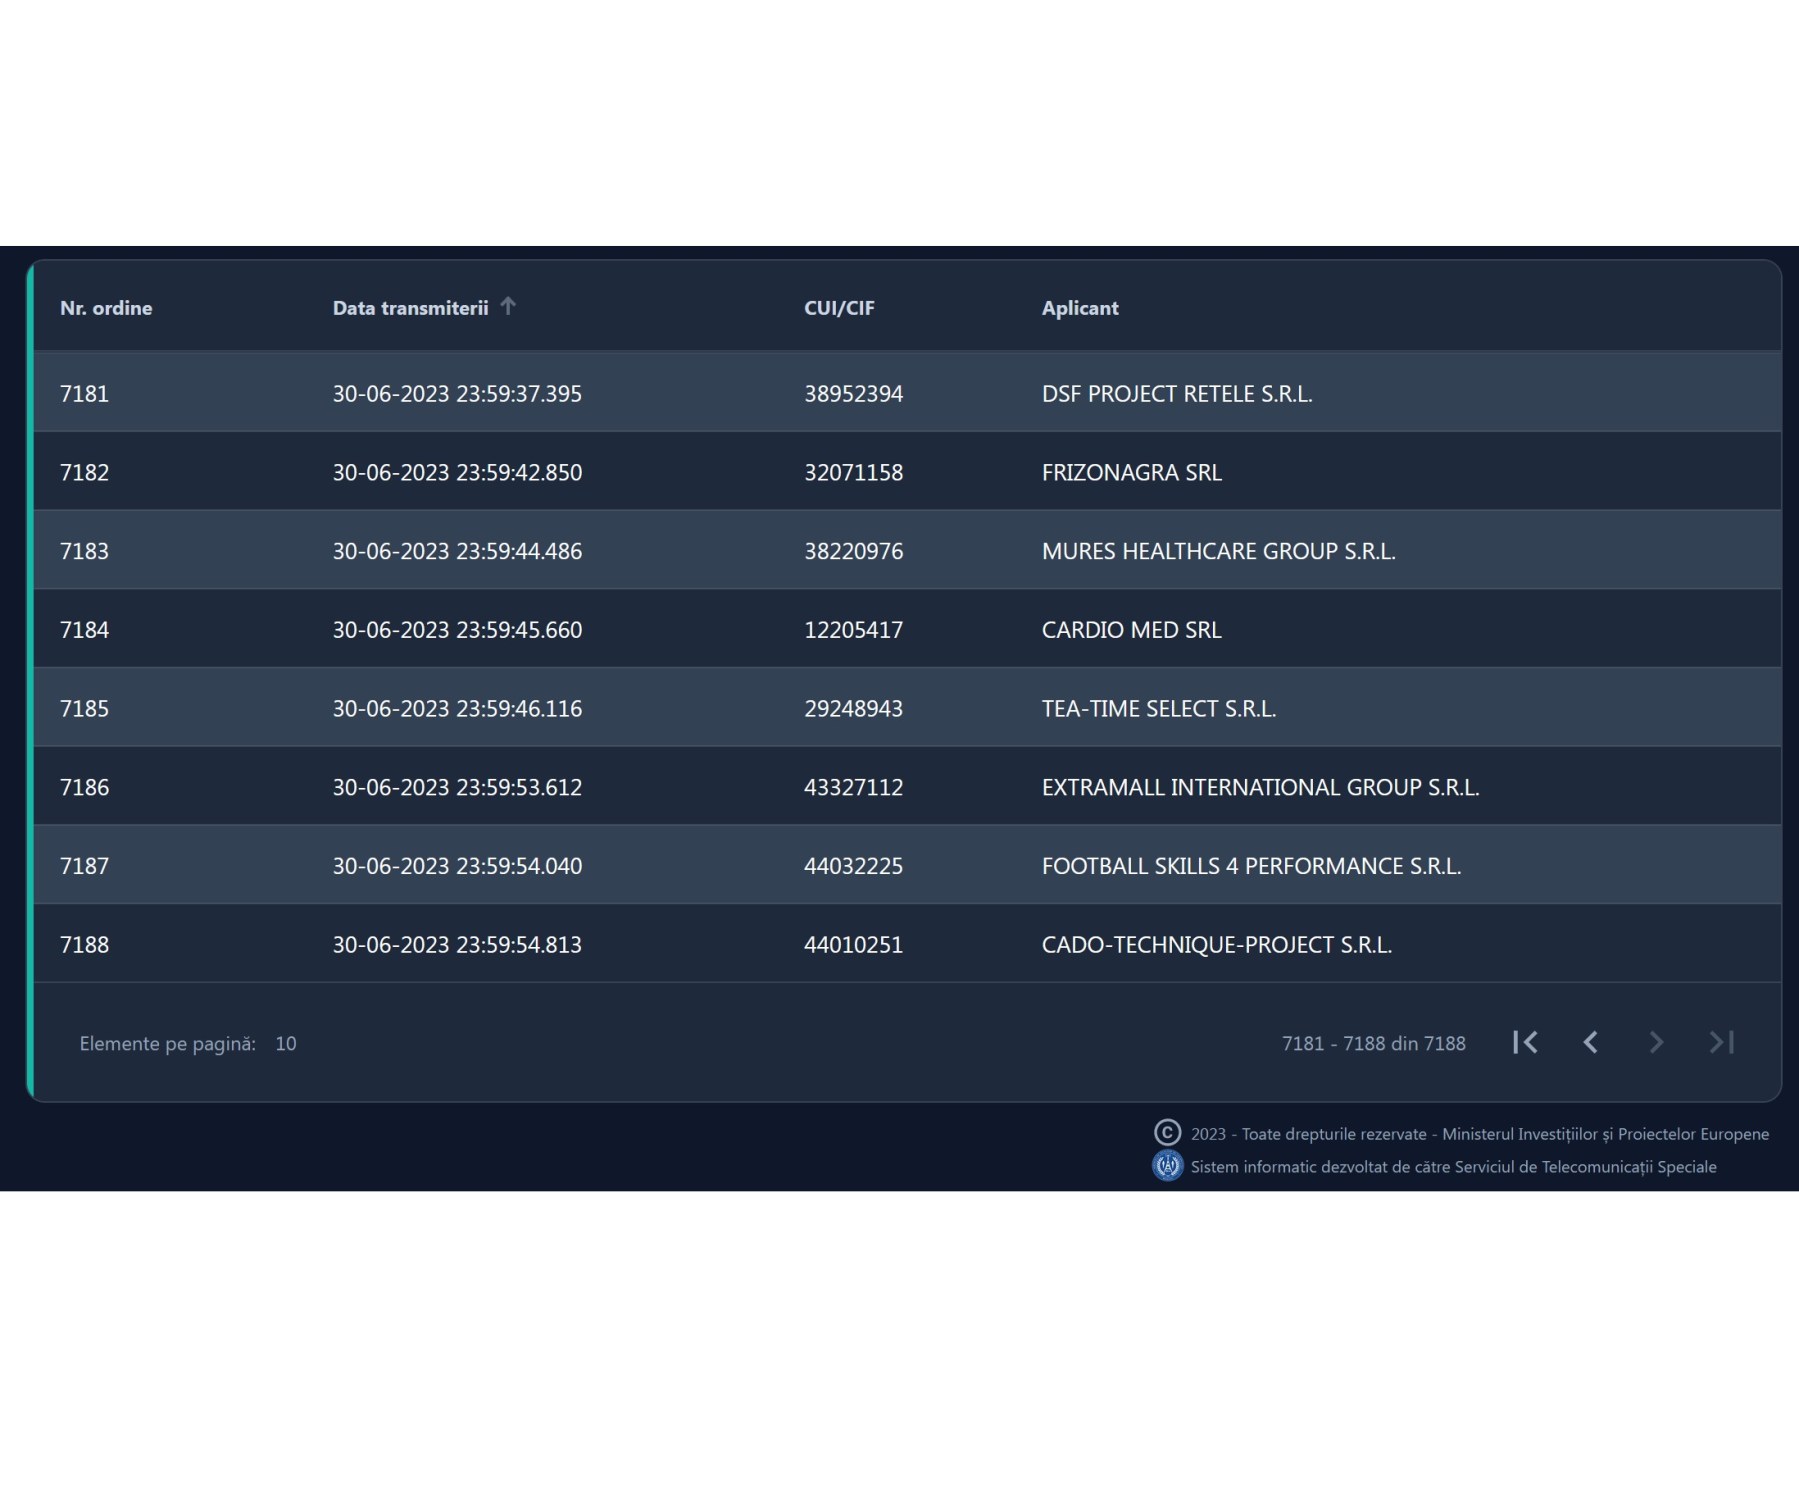Image resolution: width=1799 pixels, height=1507 pixels.
Task: Click timestamp 30-06-2023 23:59:53.612
Action: (457, 788)
